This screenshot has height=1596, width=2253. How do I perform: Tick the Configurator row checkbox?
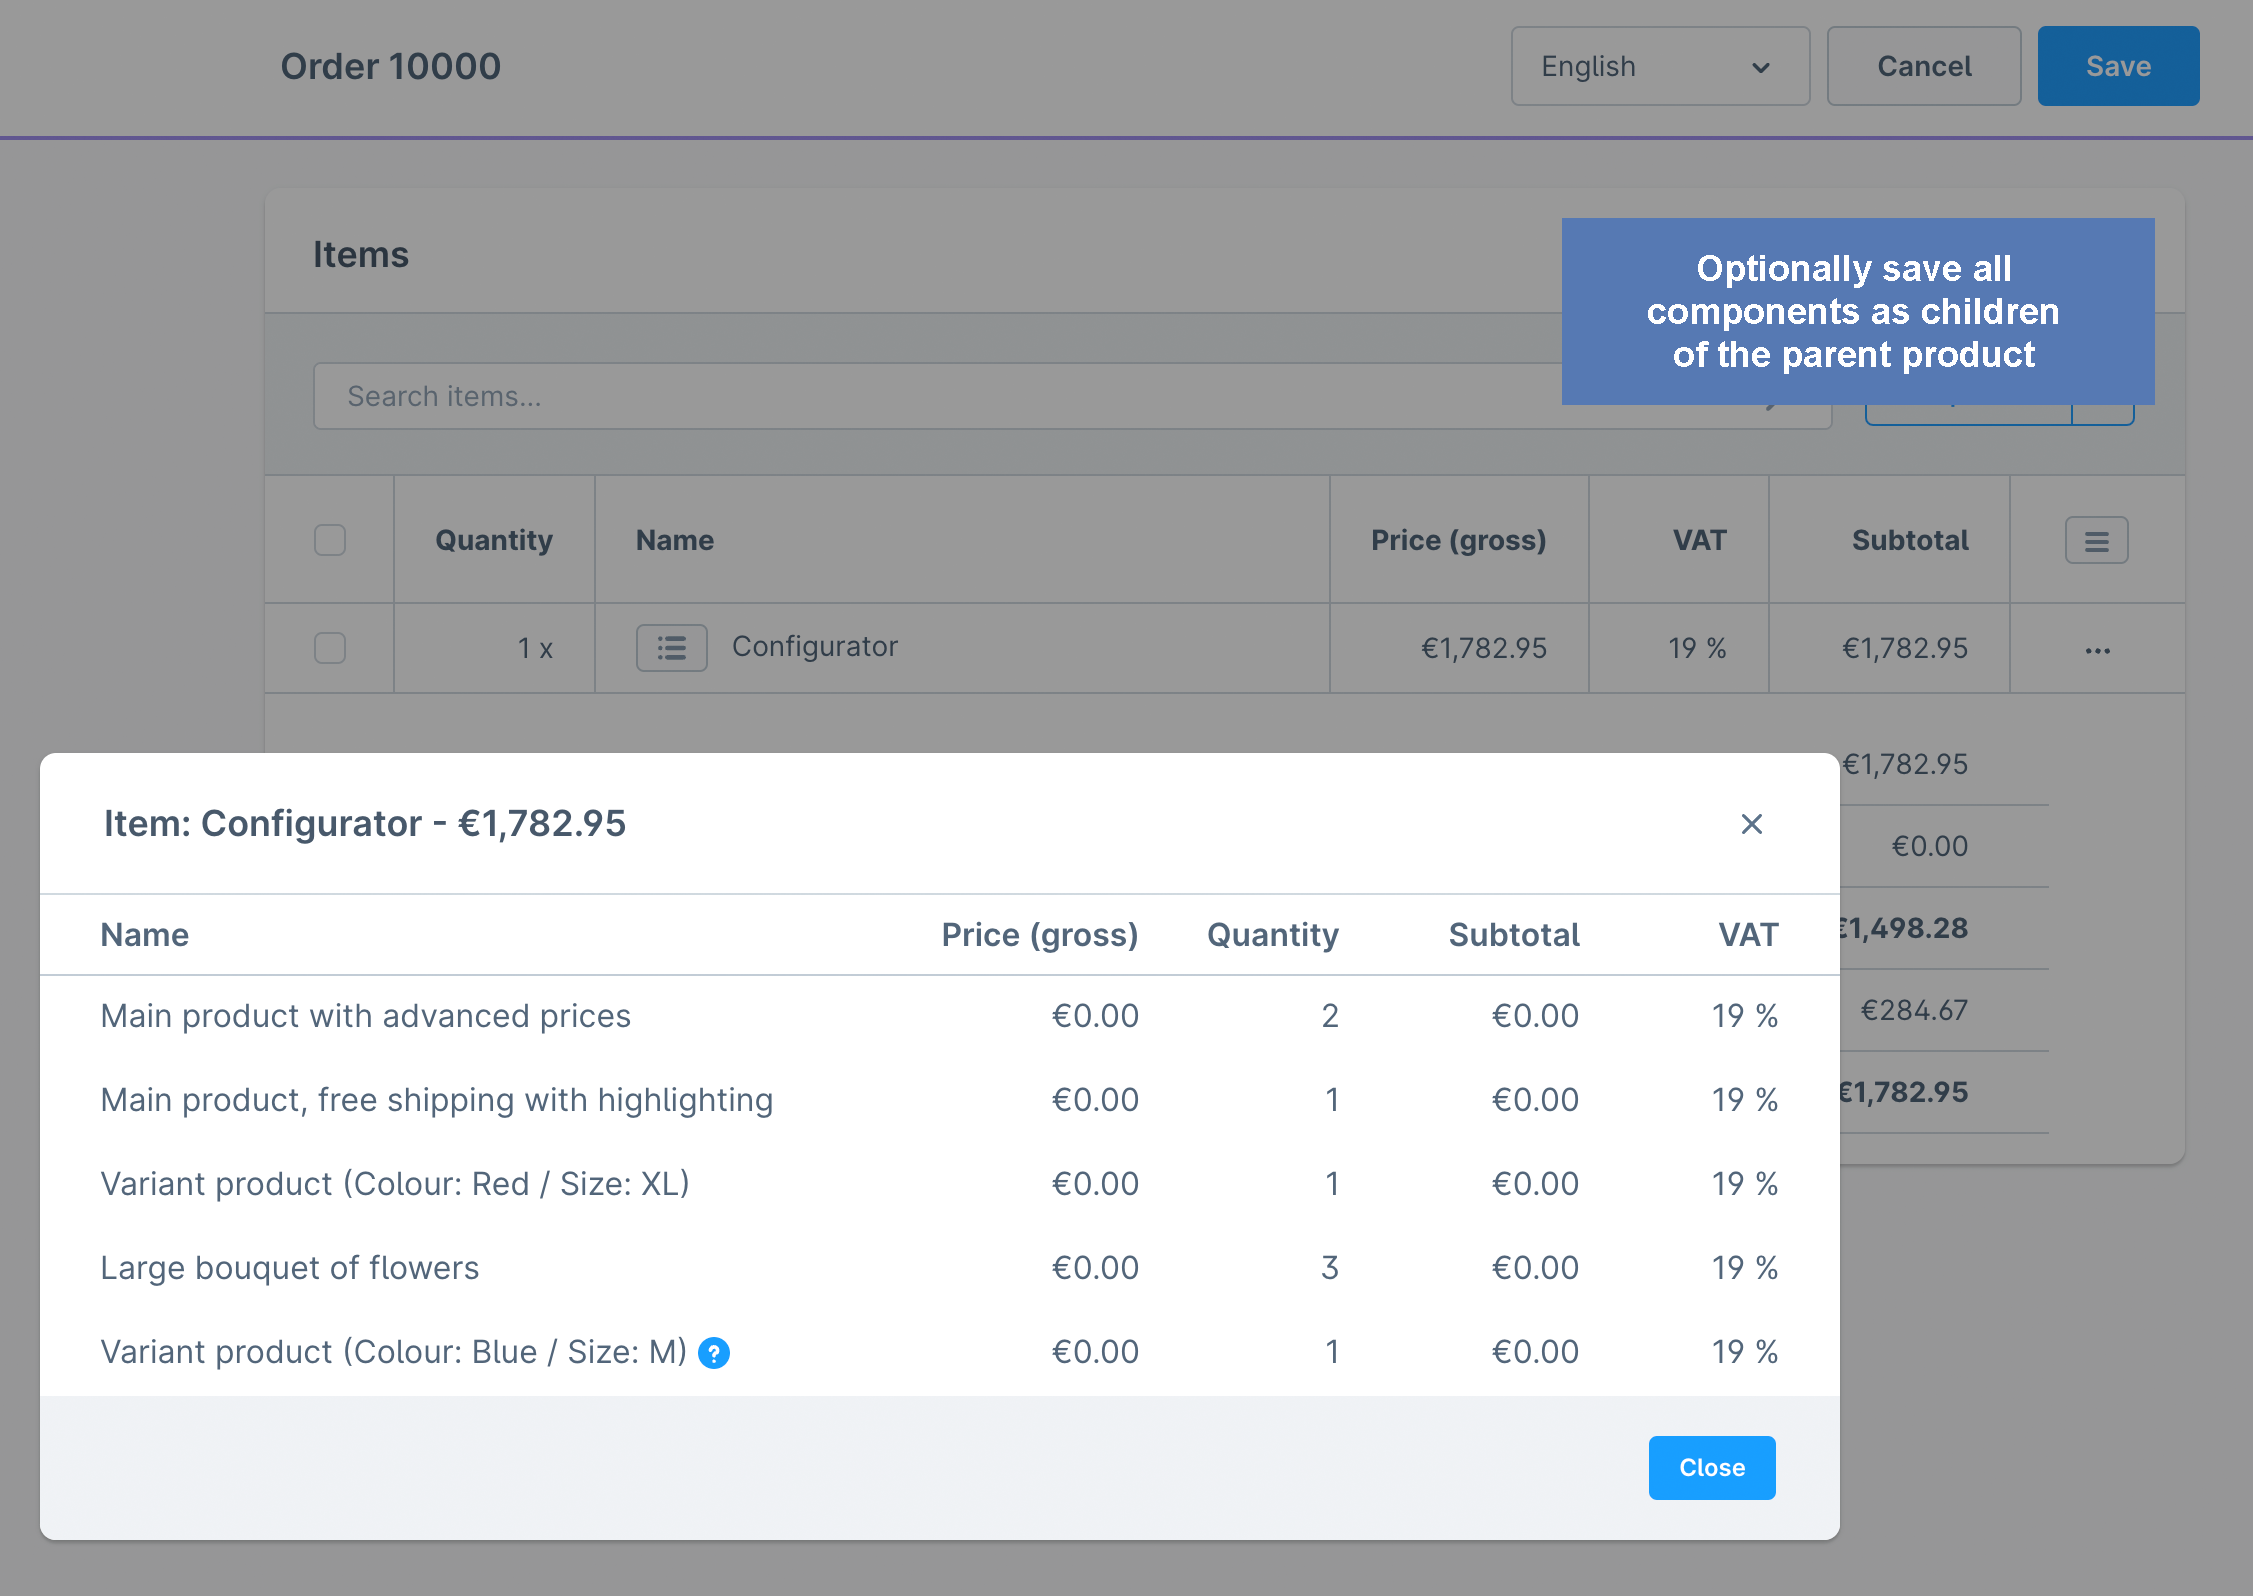pyautogui.click(x=330, y=648)
